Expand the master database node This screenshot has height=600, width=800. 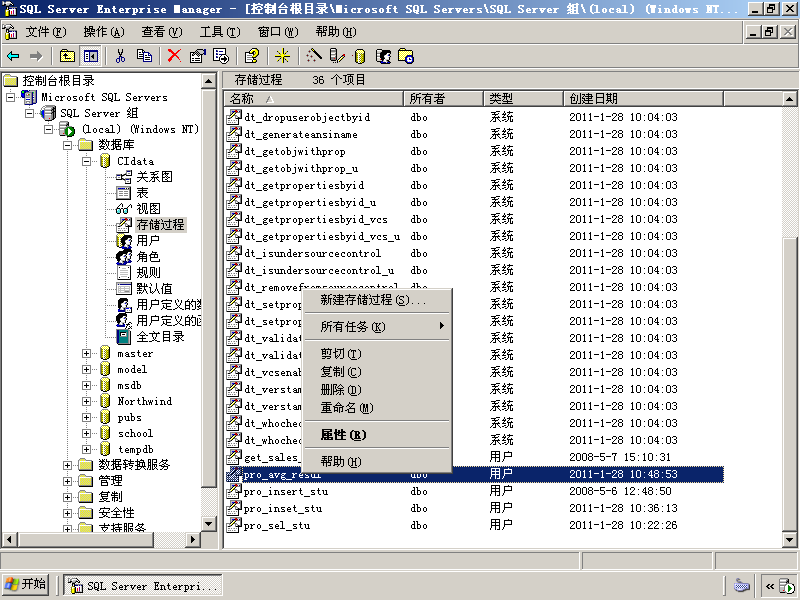coord(87,353)
